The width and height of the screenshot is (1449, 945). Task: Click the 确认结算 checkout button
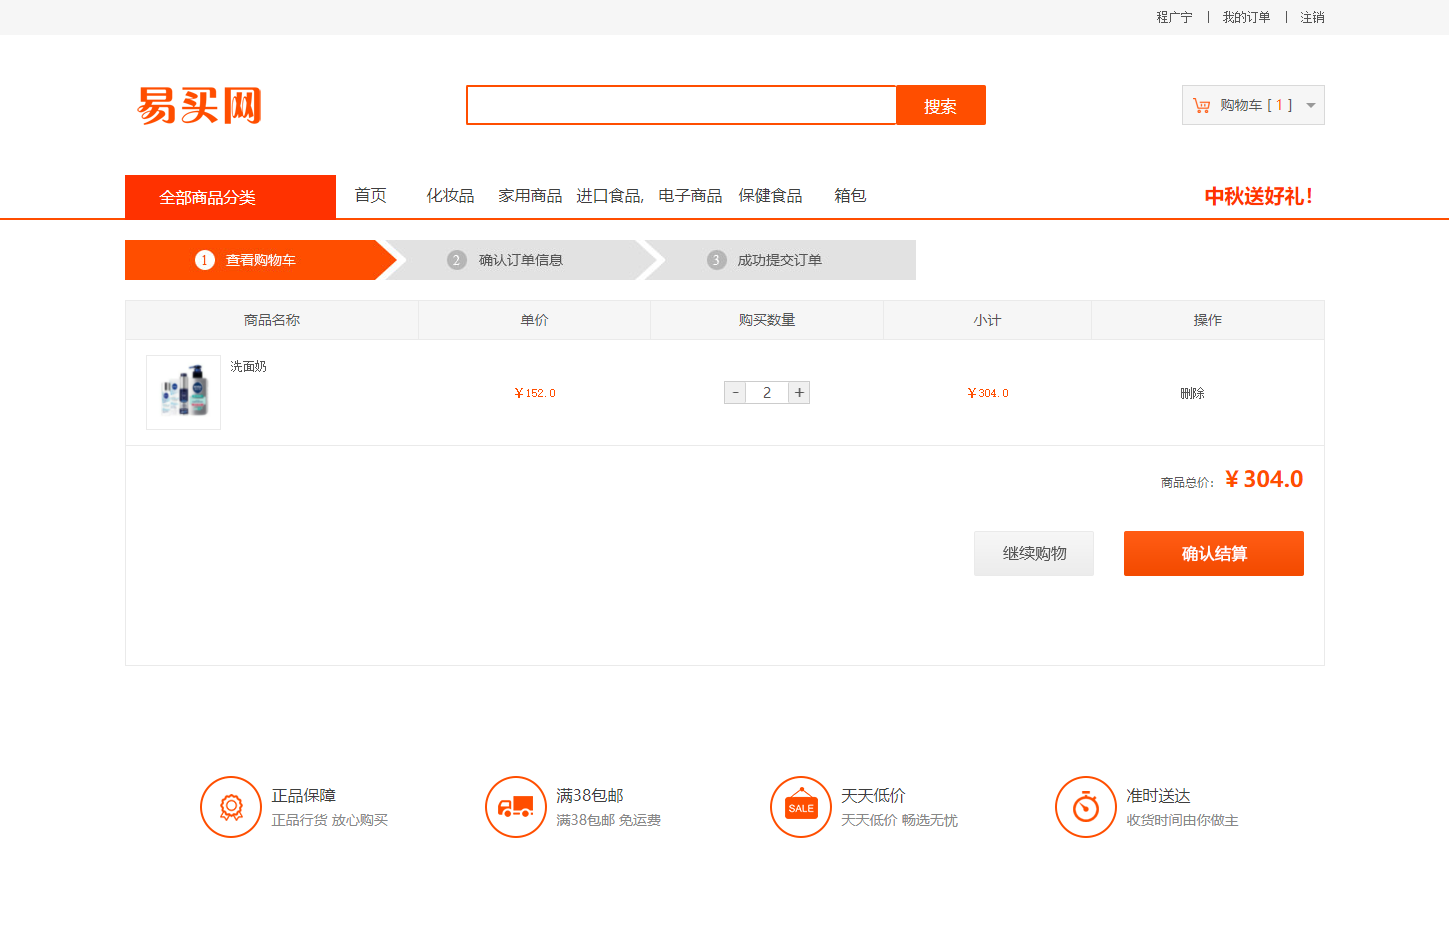pos(1213,553)
